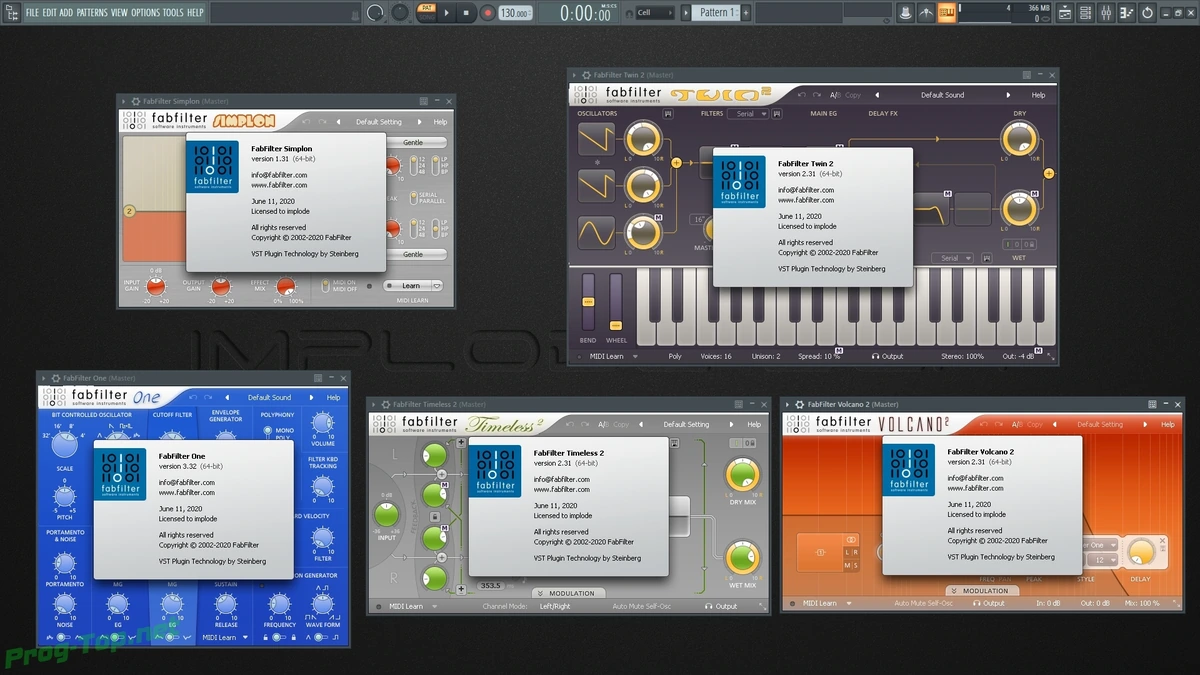Open the VIEW menu

point(119,13)
